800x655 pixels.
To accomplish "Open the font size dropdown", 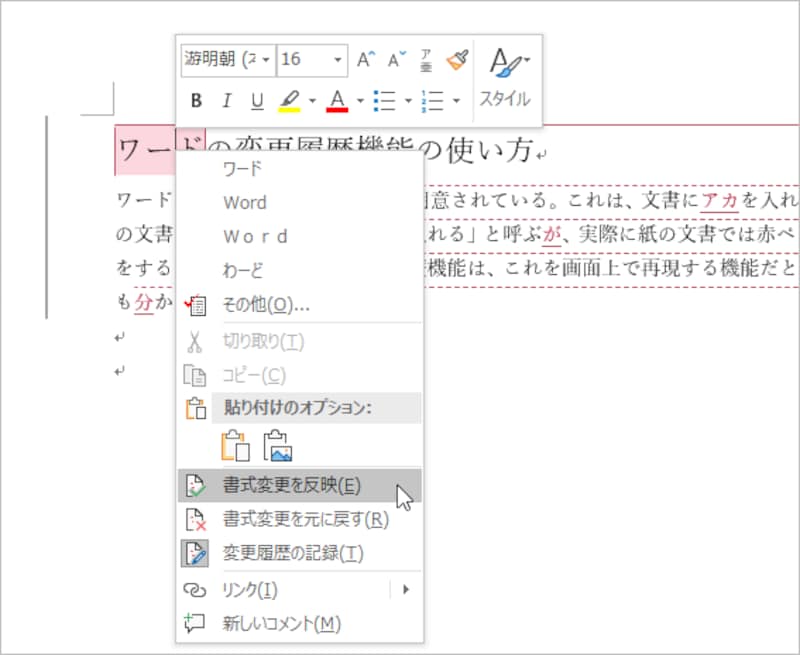I will pos(335,58).
